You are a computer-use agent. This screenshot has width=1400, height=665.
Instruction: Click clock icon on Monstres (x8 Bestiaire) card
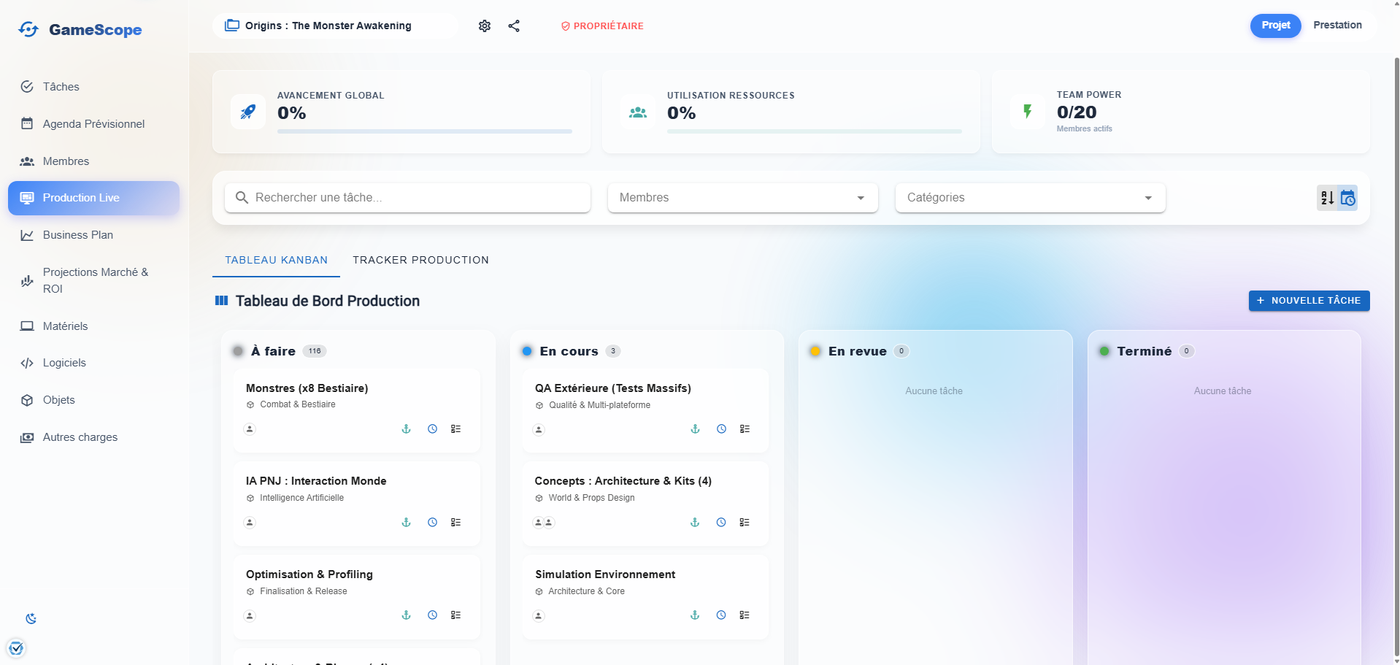(432, 429)
